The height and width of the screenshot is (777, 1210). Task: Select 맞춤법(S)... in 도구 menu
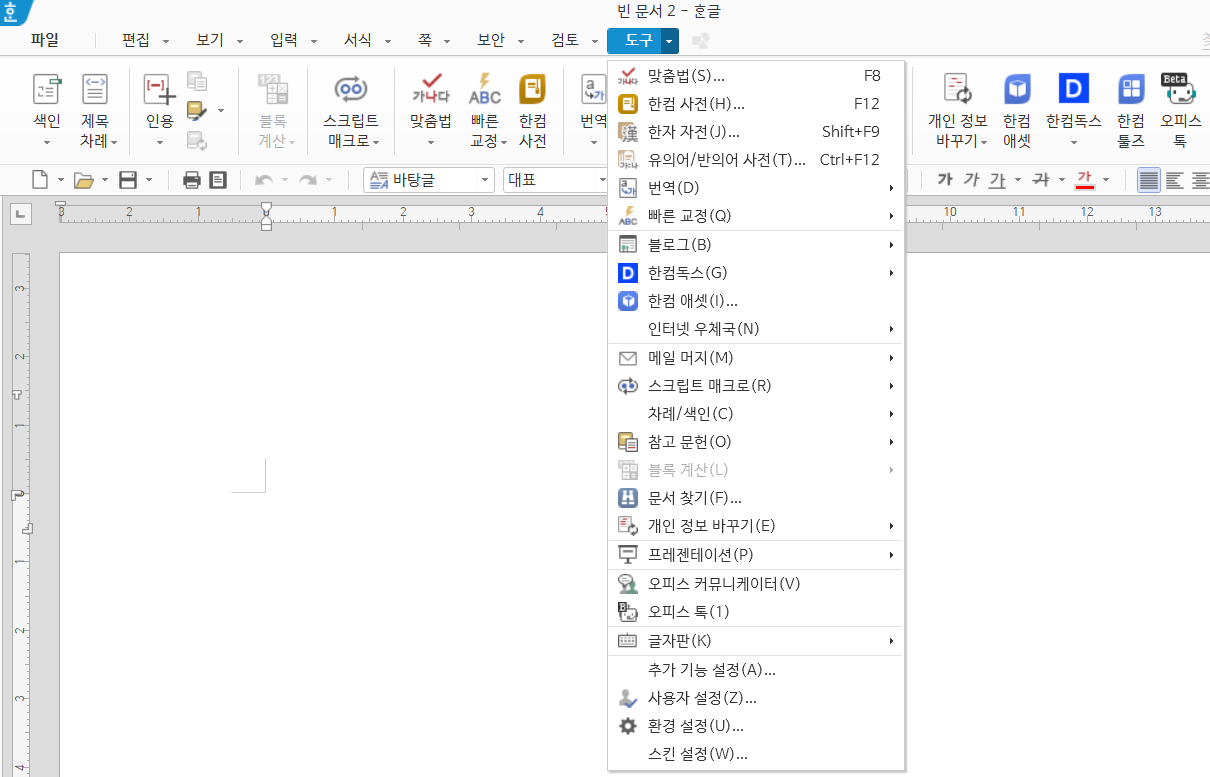[756, 75]
